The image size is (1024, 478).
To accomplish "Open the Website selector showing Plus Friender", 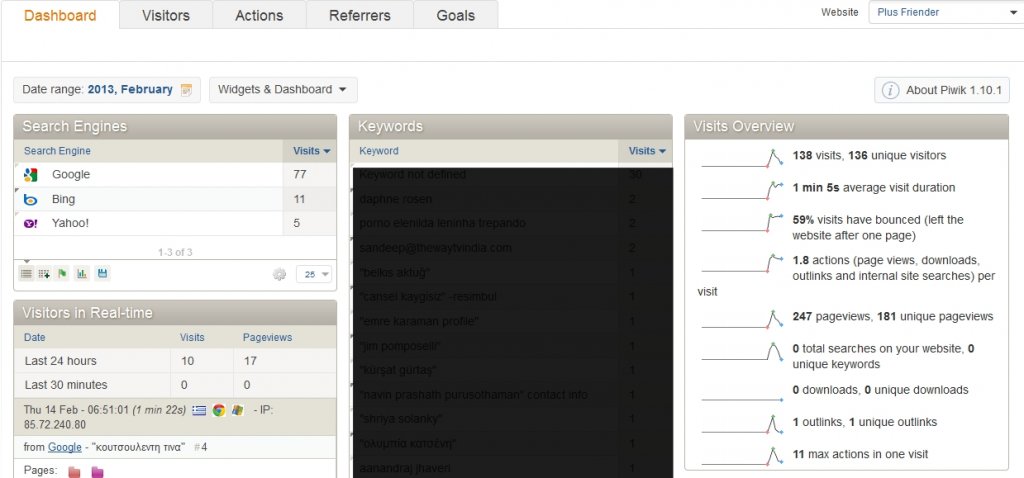I will [946, 12].
